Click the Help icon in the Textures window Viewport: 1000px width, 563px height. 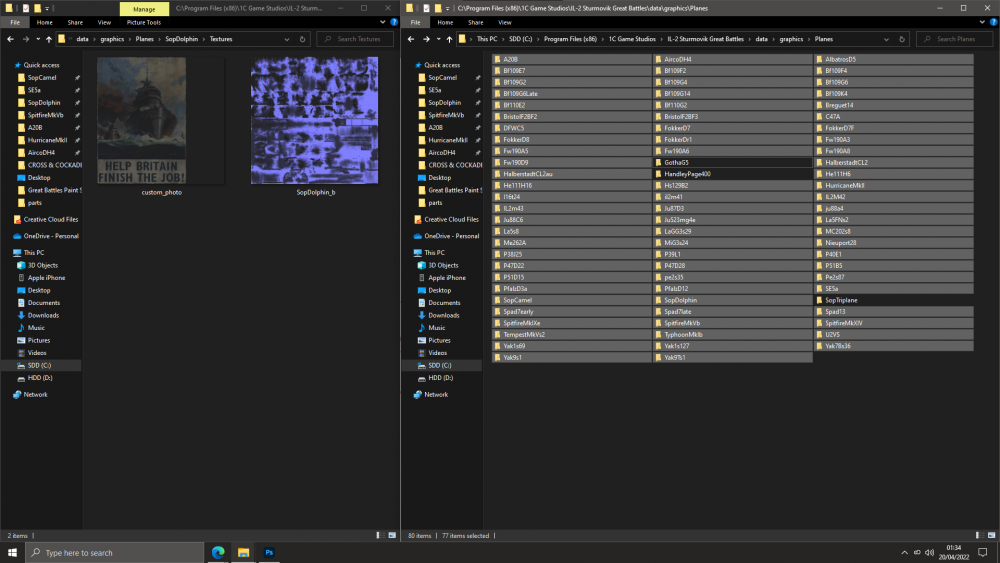coord(391,22)
